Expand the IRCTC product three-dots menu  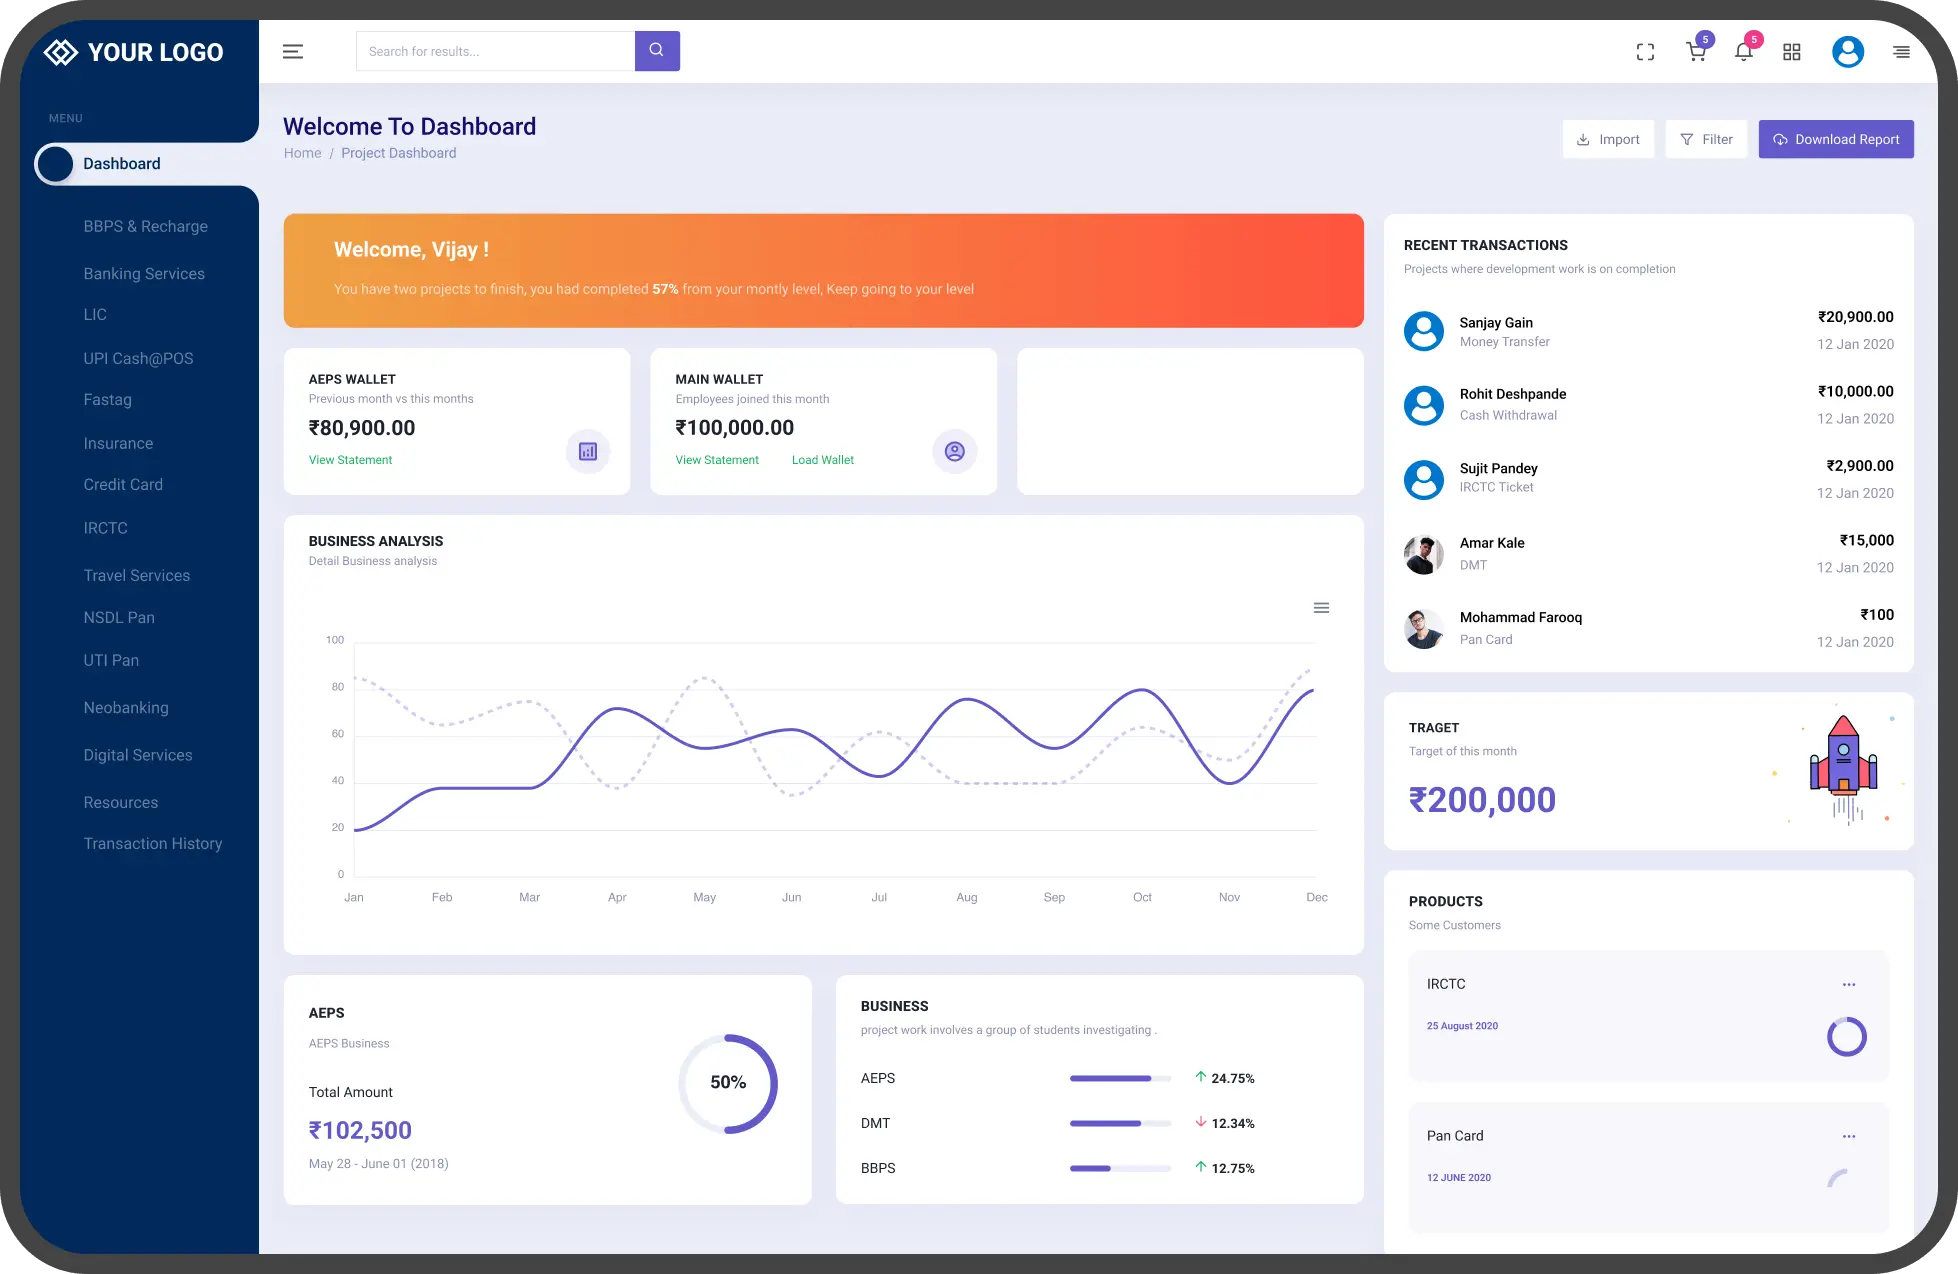(x=1848, y=985)
